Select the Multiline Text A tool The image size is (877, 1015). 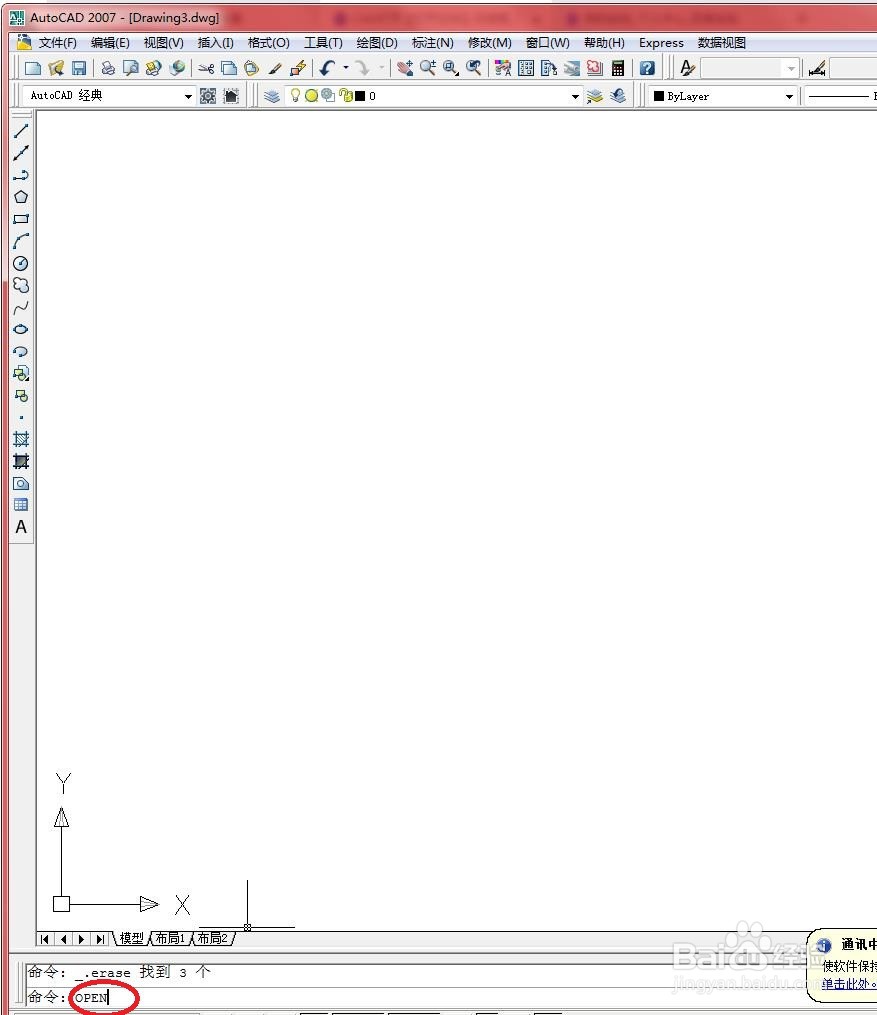[x=21, y=527]
